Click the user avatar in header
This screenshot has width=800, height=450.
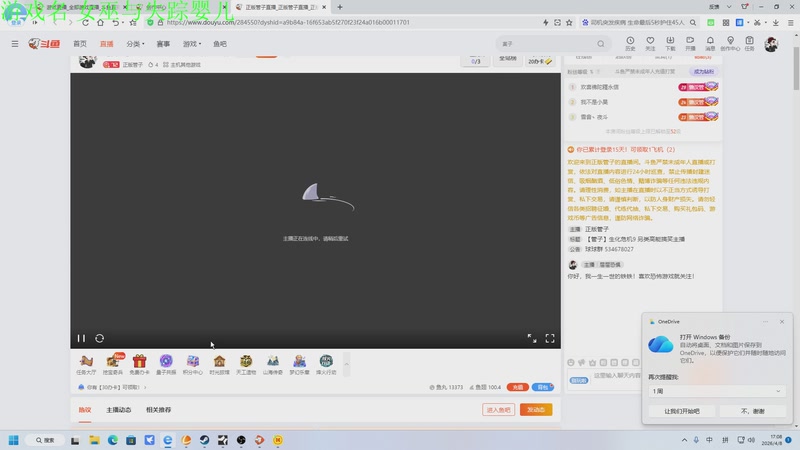click(x=771, y=44)
